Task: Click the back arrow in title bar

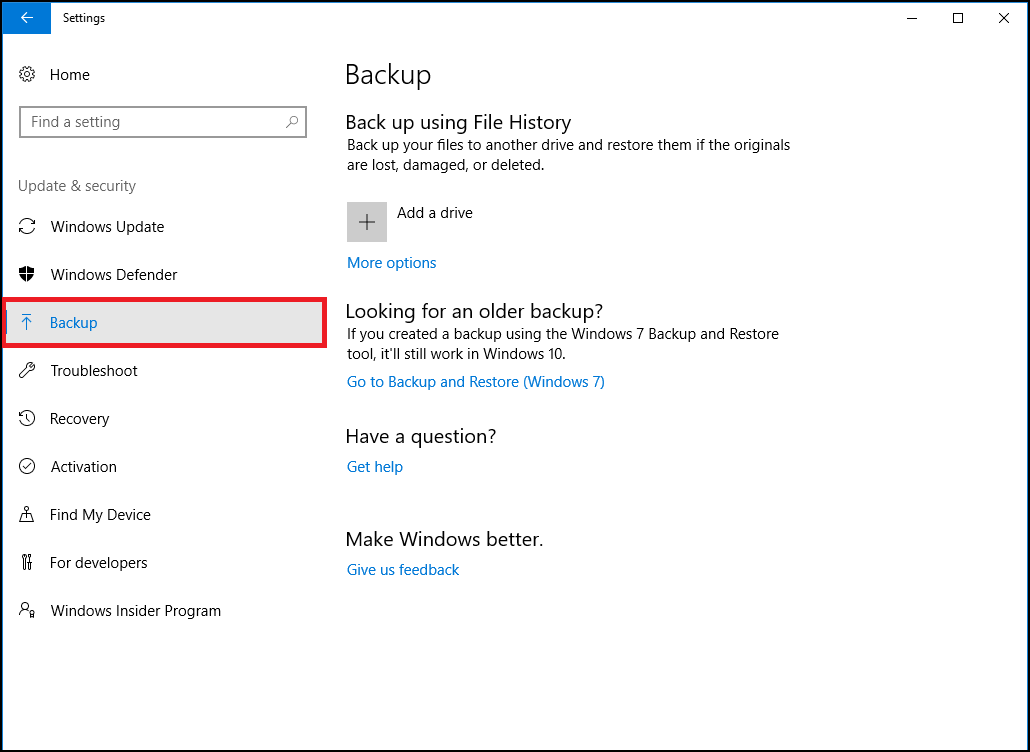Action: (27, 18)
